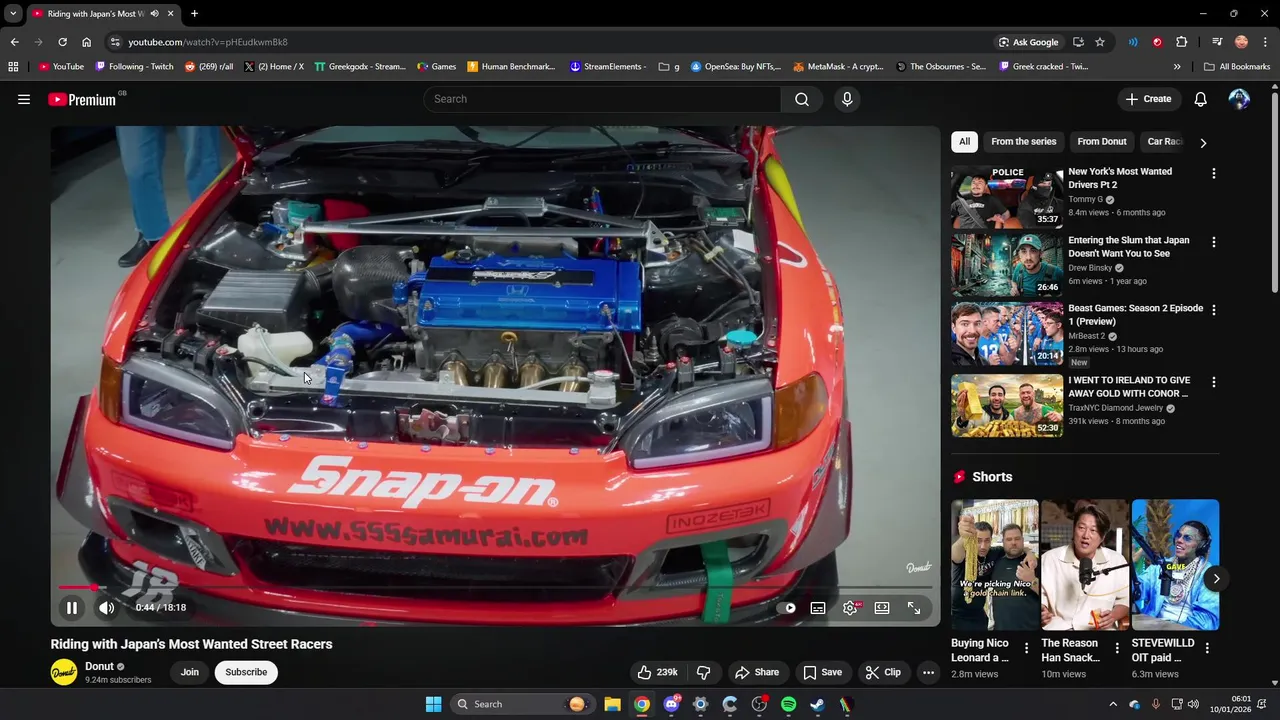Select the From the series chip
Screen dimensions: 1280x720
[1024, 142]
